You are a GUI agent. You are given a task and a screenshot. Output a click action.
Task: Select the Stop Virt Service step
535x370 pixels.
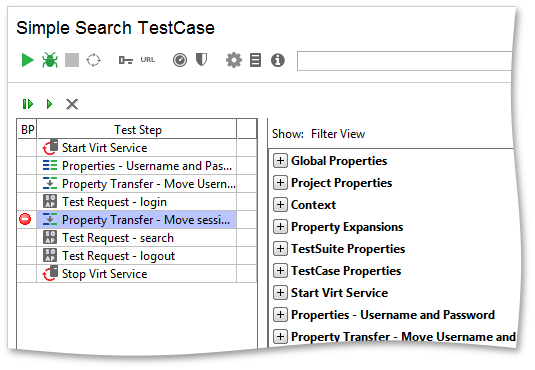click(136, 274)
